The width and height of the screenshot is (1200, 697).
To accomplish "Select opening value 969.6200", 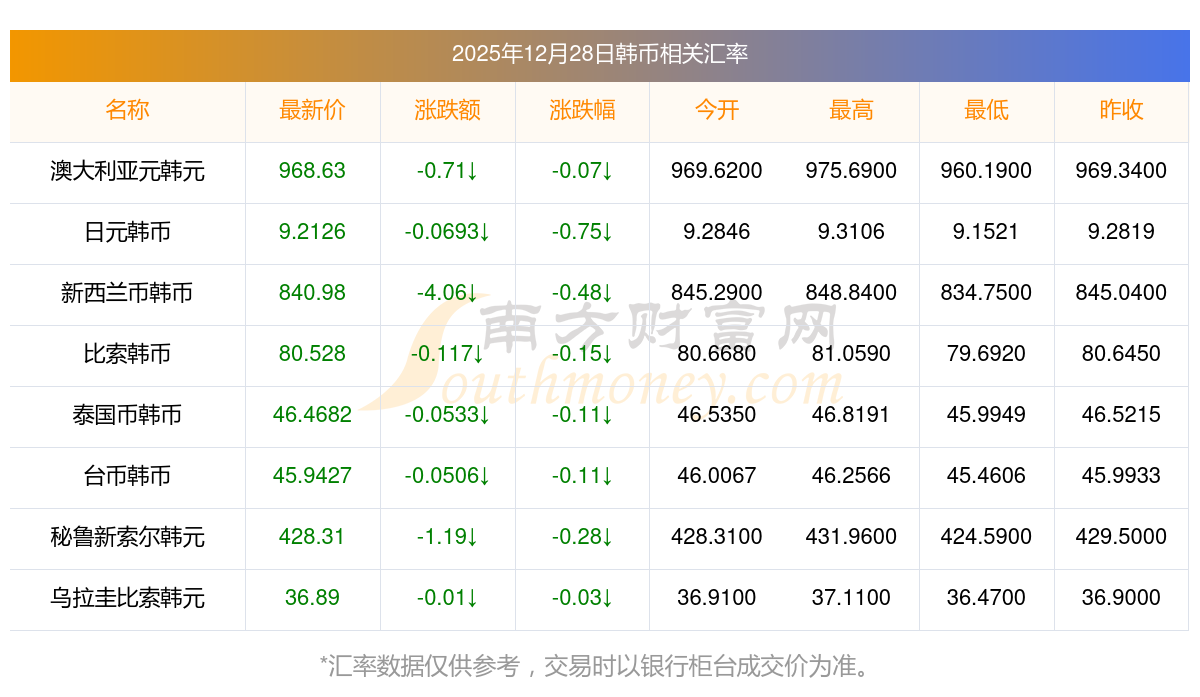I will (717, 171).
